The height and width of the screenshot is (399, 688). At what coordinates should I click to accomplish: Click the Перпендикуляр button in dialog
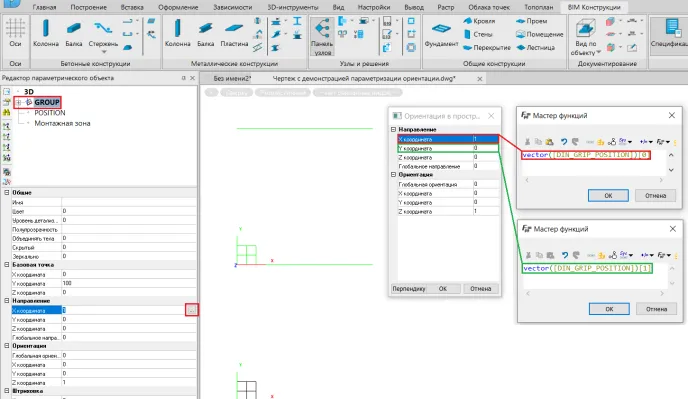pos(408,288)
